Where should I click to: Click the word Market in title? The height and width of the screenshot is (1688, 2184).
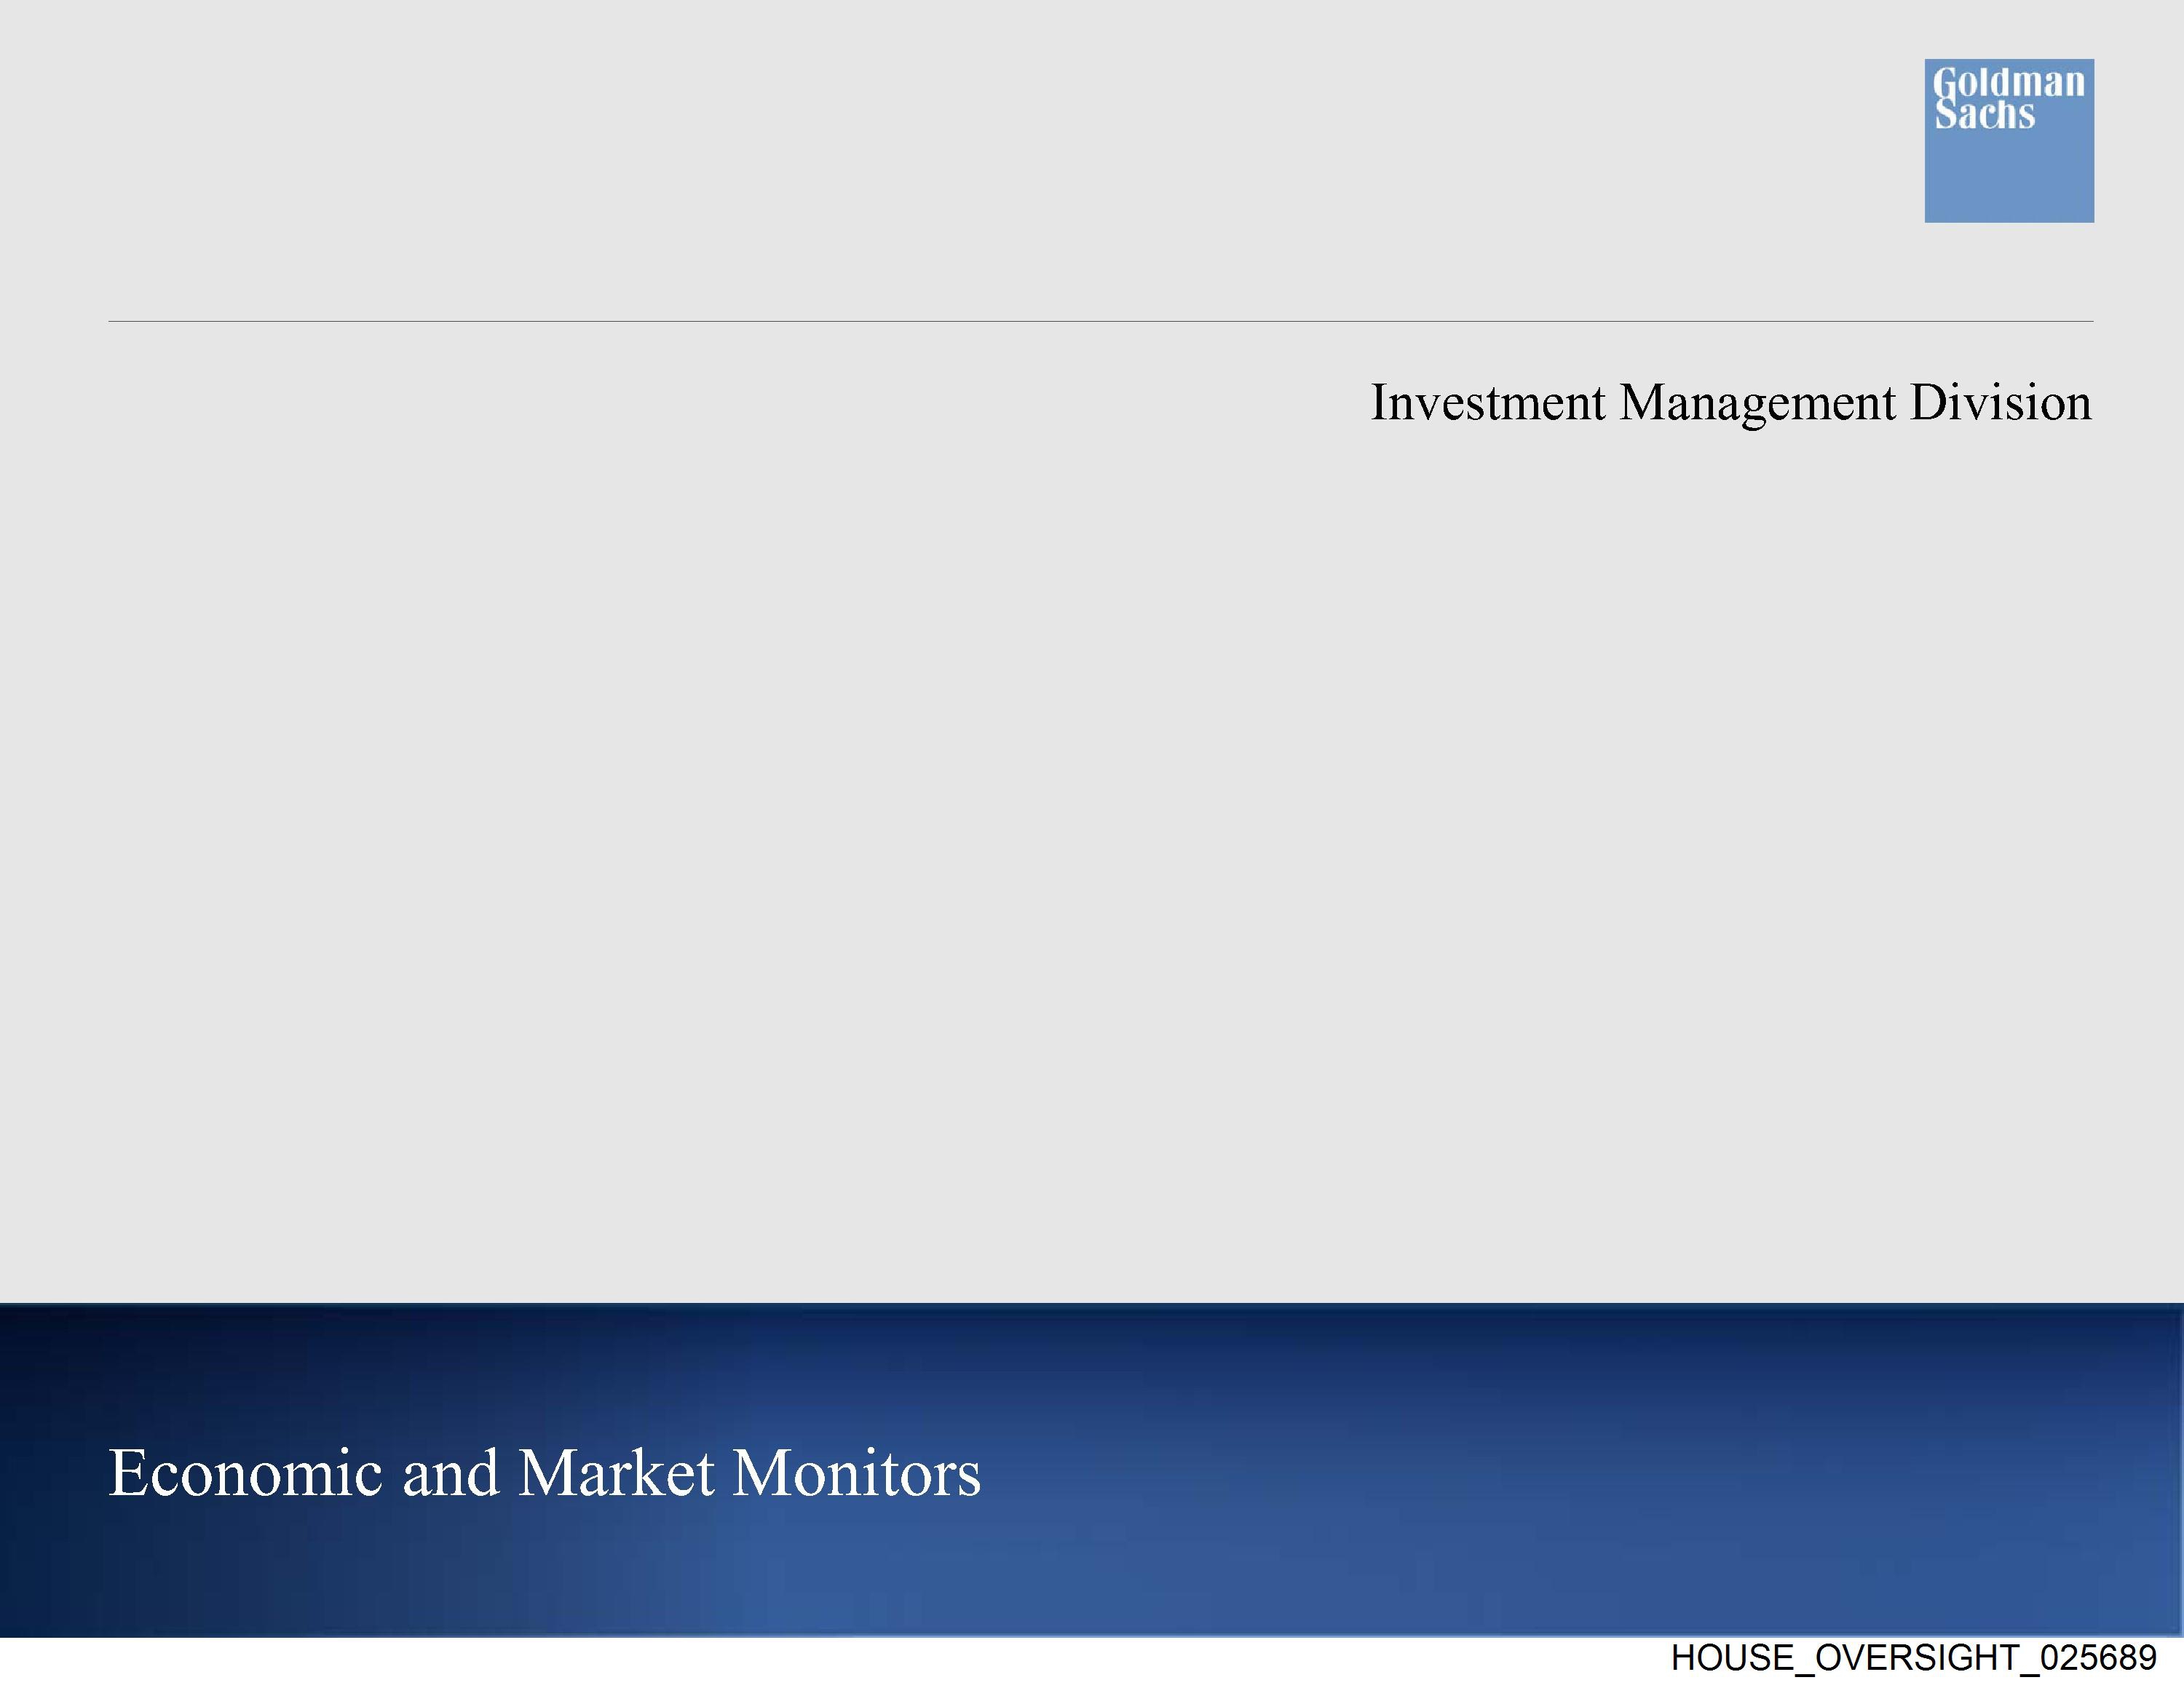[x=616, y=1473]
